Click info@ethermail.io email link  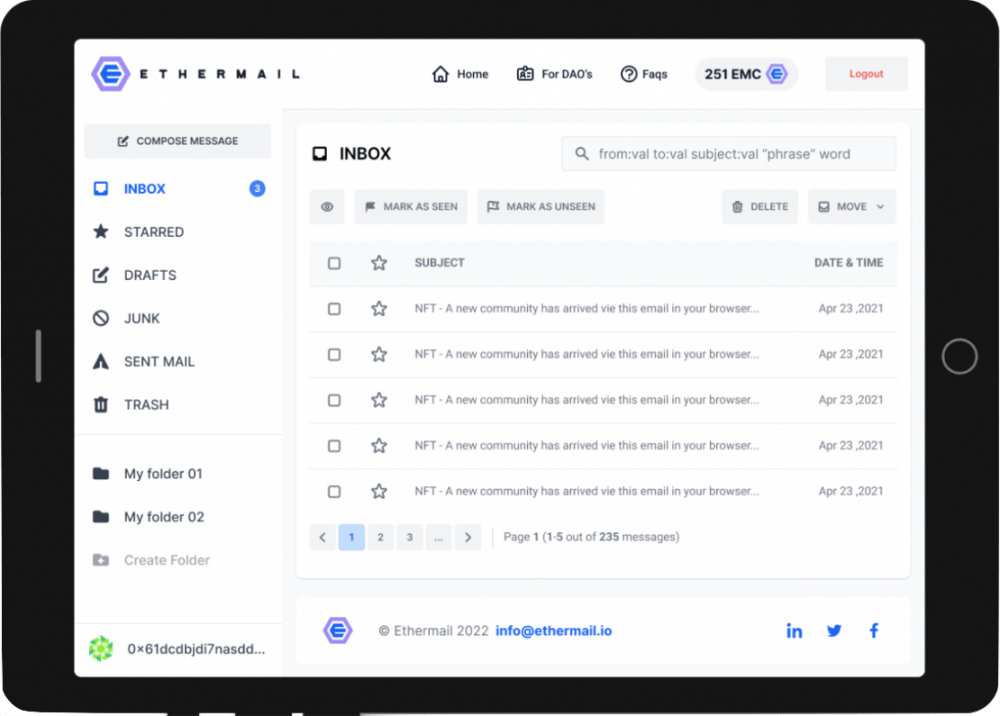(x=554, y=631)
